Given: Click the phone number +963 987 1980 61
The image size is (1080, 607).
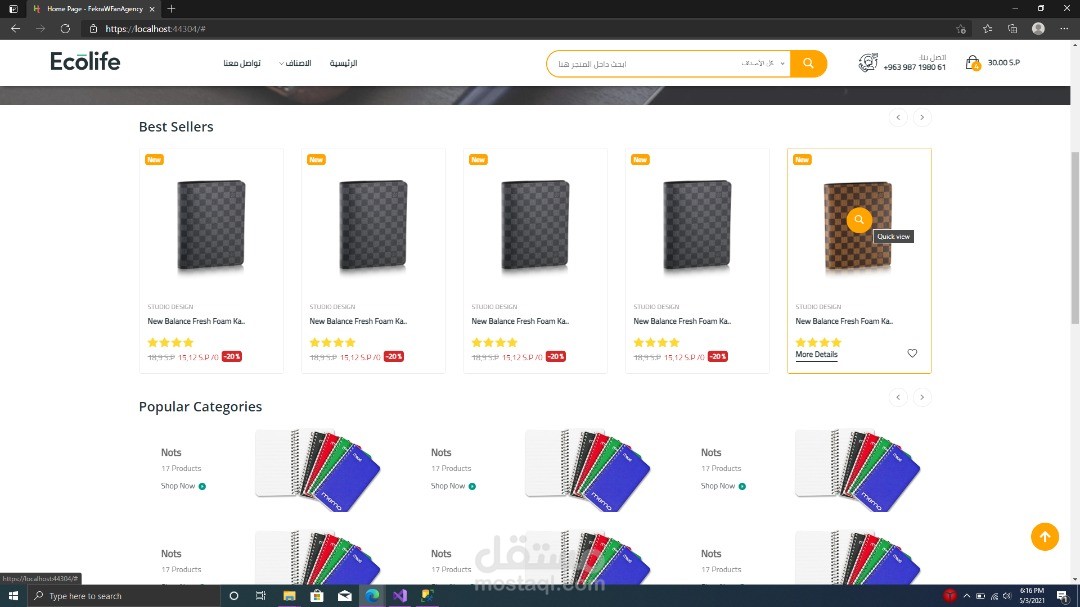Looking at the screenshot, I should [x=915, y=68].
